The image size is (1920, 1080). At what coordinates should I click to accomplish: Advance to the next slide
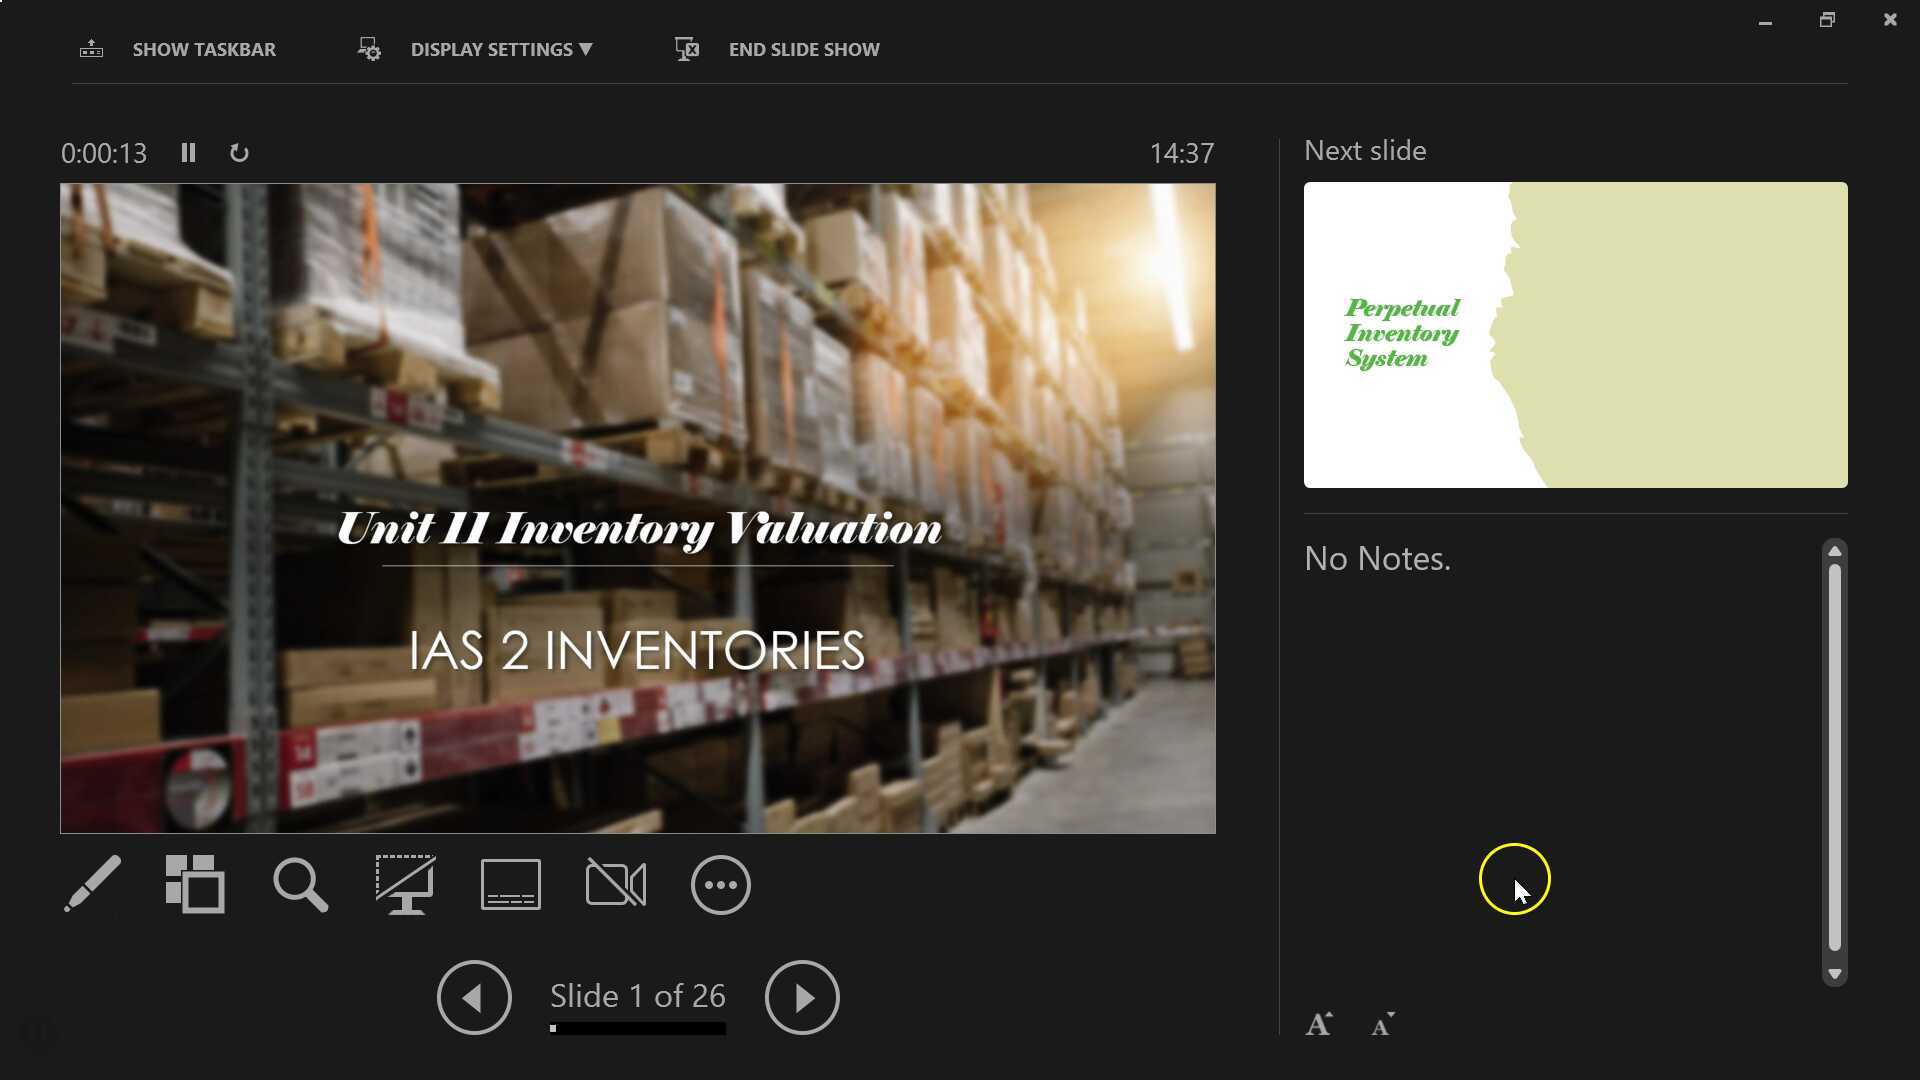tap(802, 997)
